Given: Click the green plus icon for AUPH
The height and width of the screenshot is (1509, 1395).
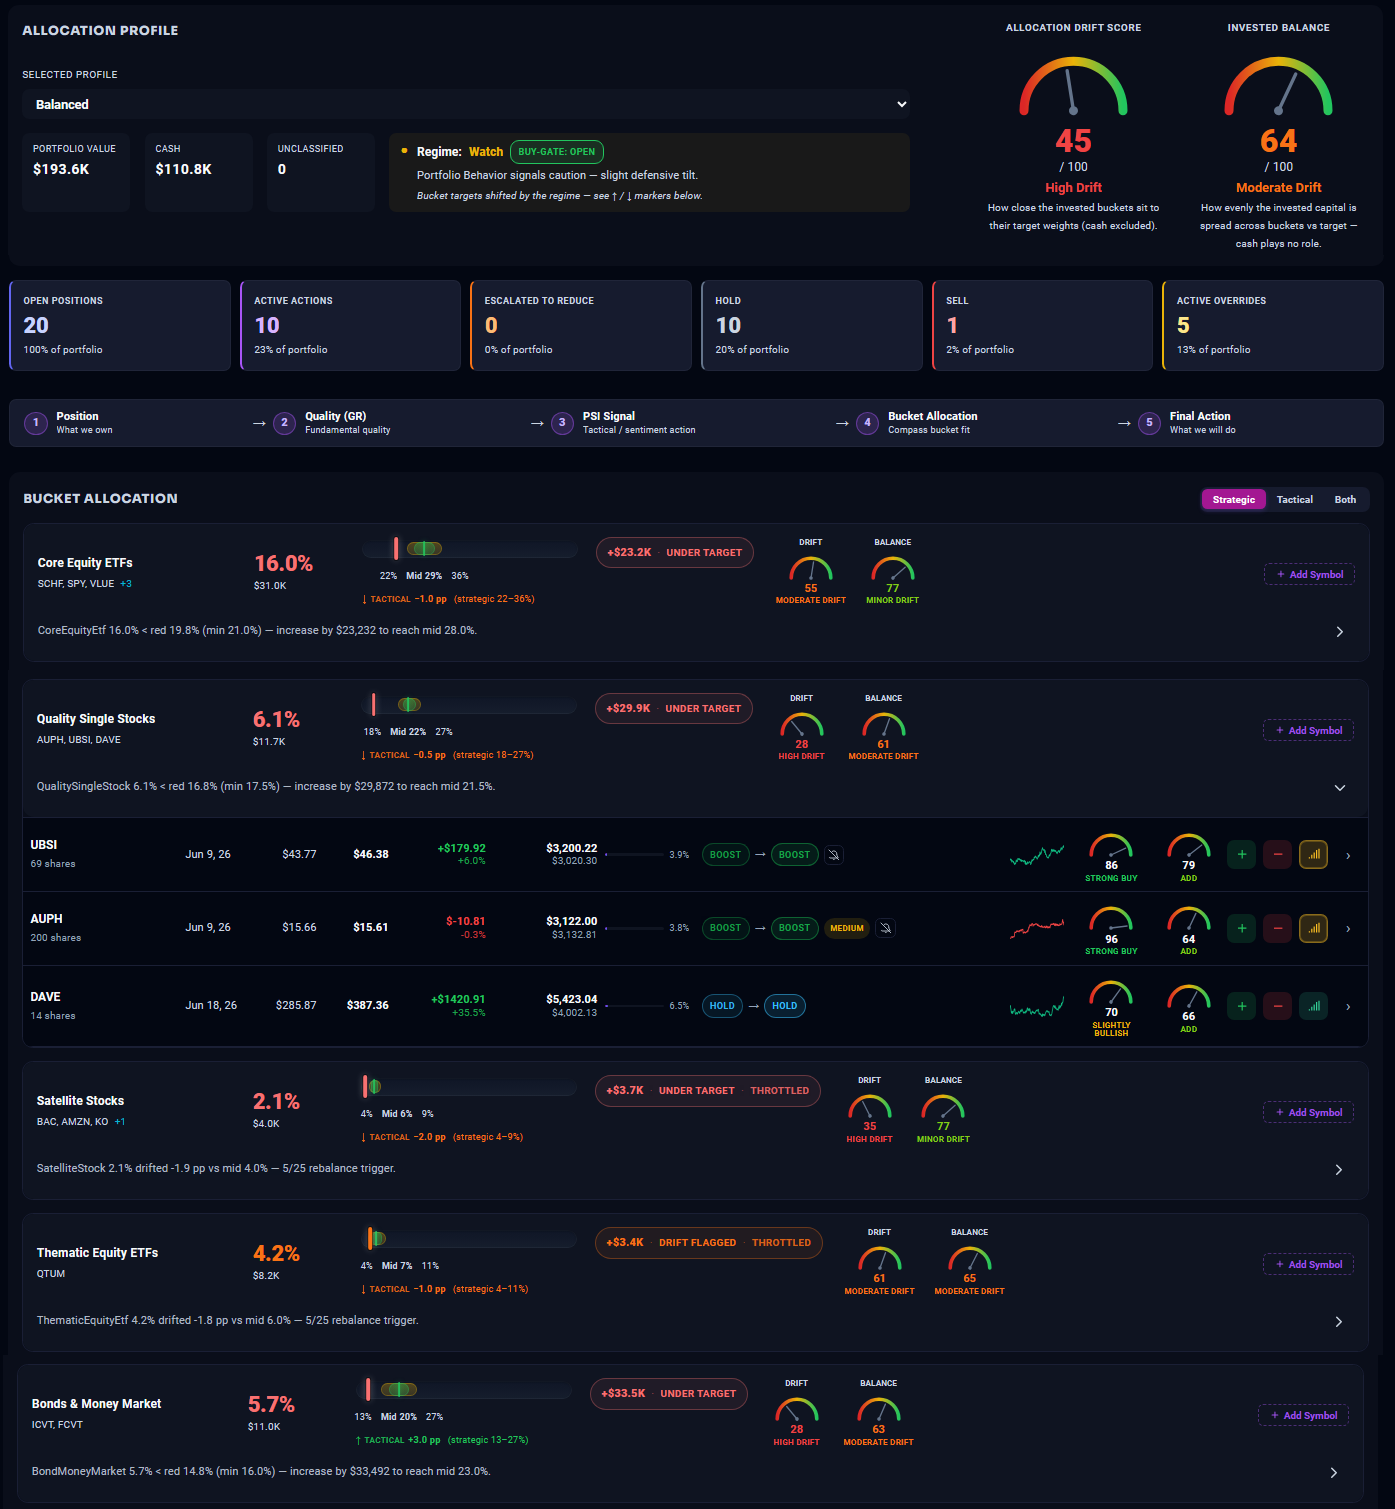Looking at the screenshot, I should click(x=1241, y=928).
